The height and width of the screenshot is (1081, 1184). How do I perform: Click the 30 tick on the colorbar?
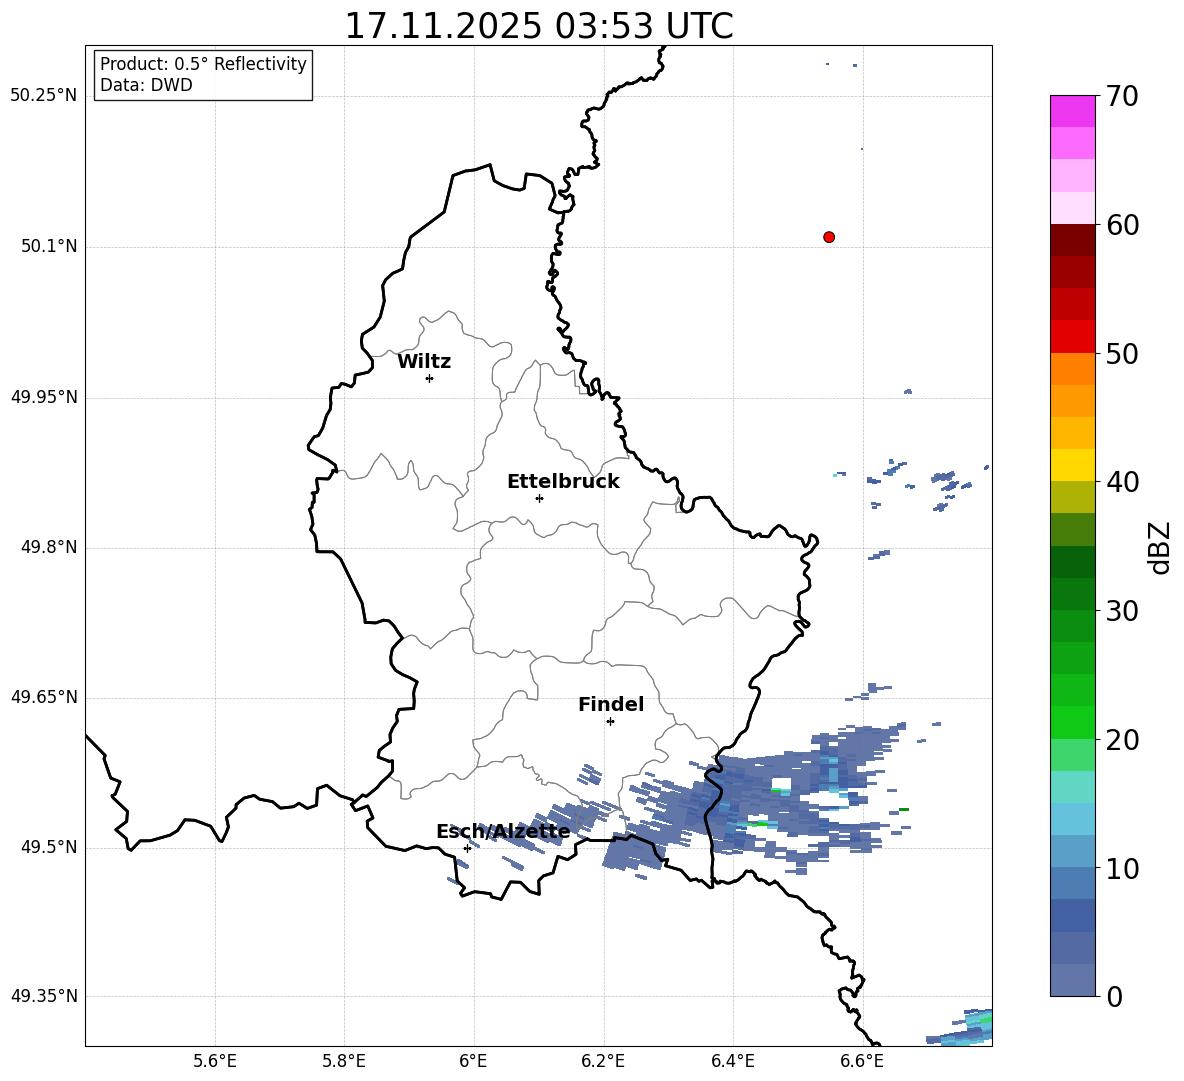click(x=1122, y=611)
